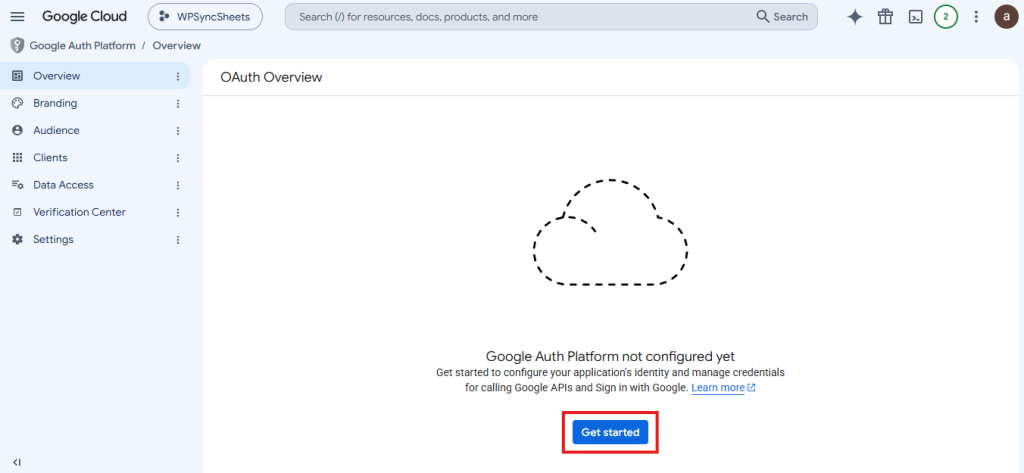Click 'Google Auth Platform not configured yet' text
This screenshot has height=473, width=1024.
(x=610, y=357)
